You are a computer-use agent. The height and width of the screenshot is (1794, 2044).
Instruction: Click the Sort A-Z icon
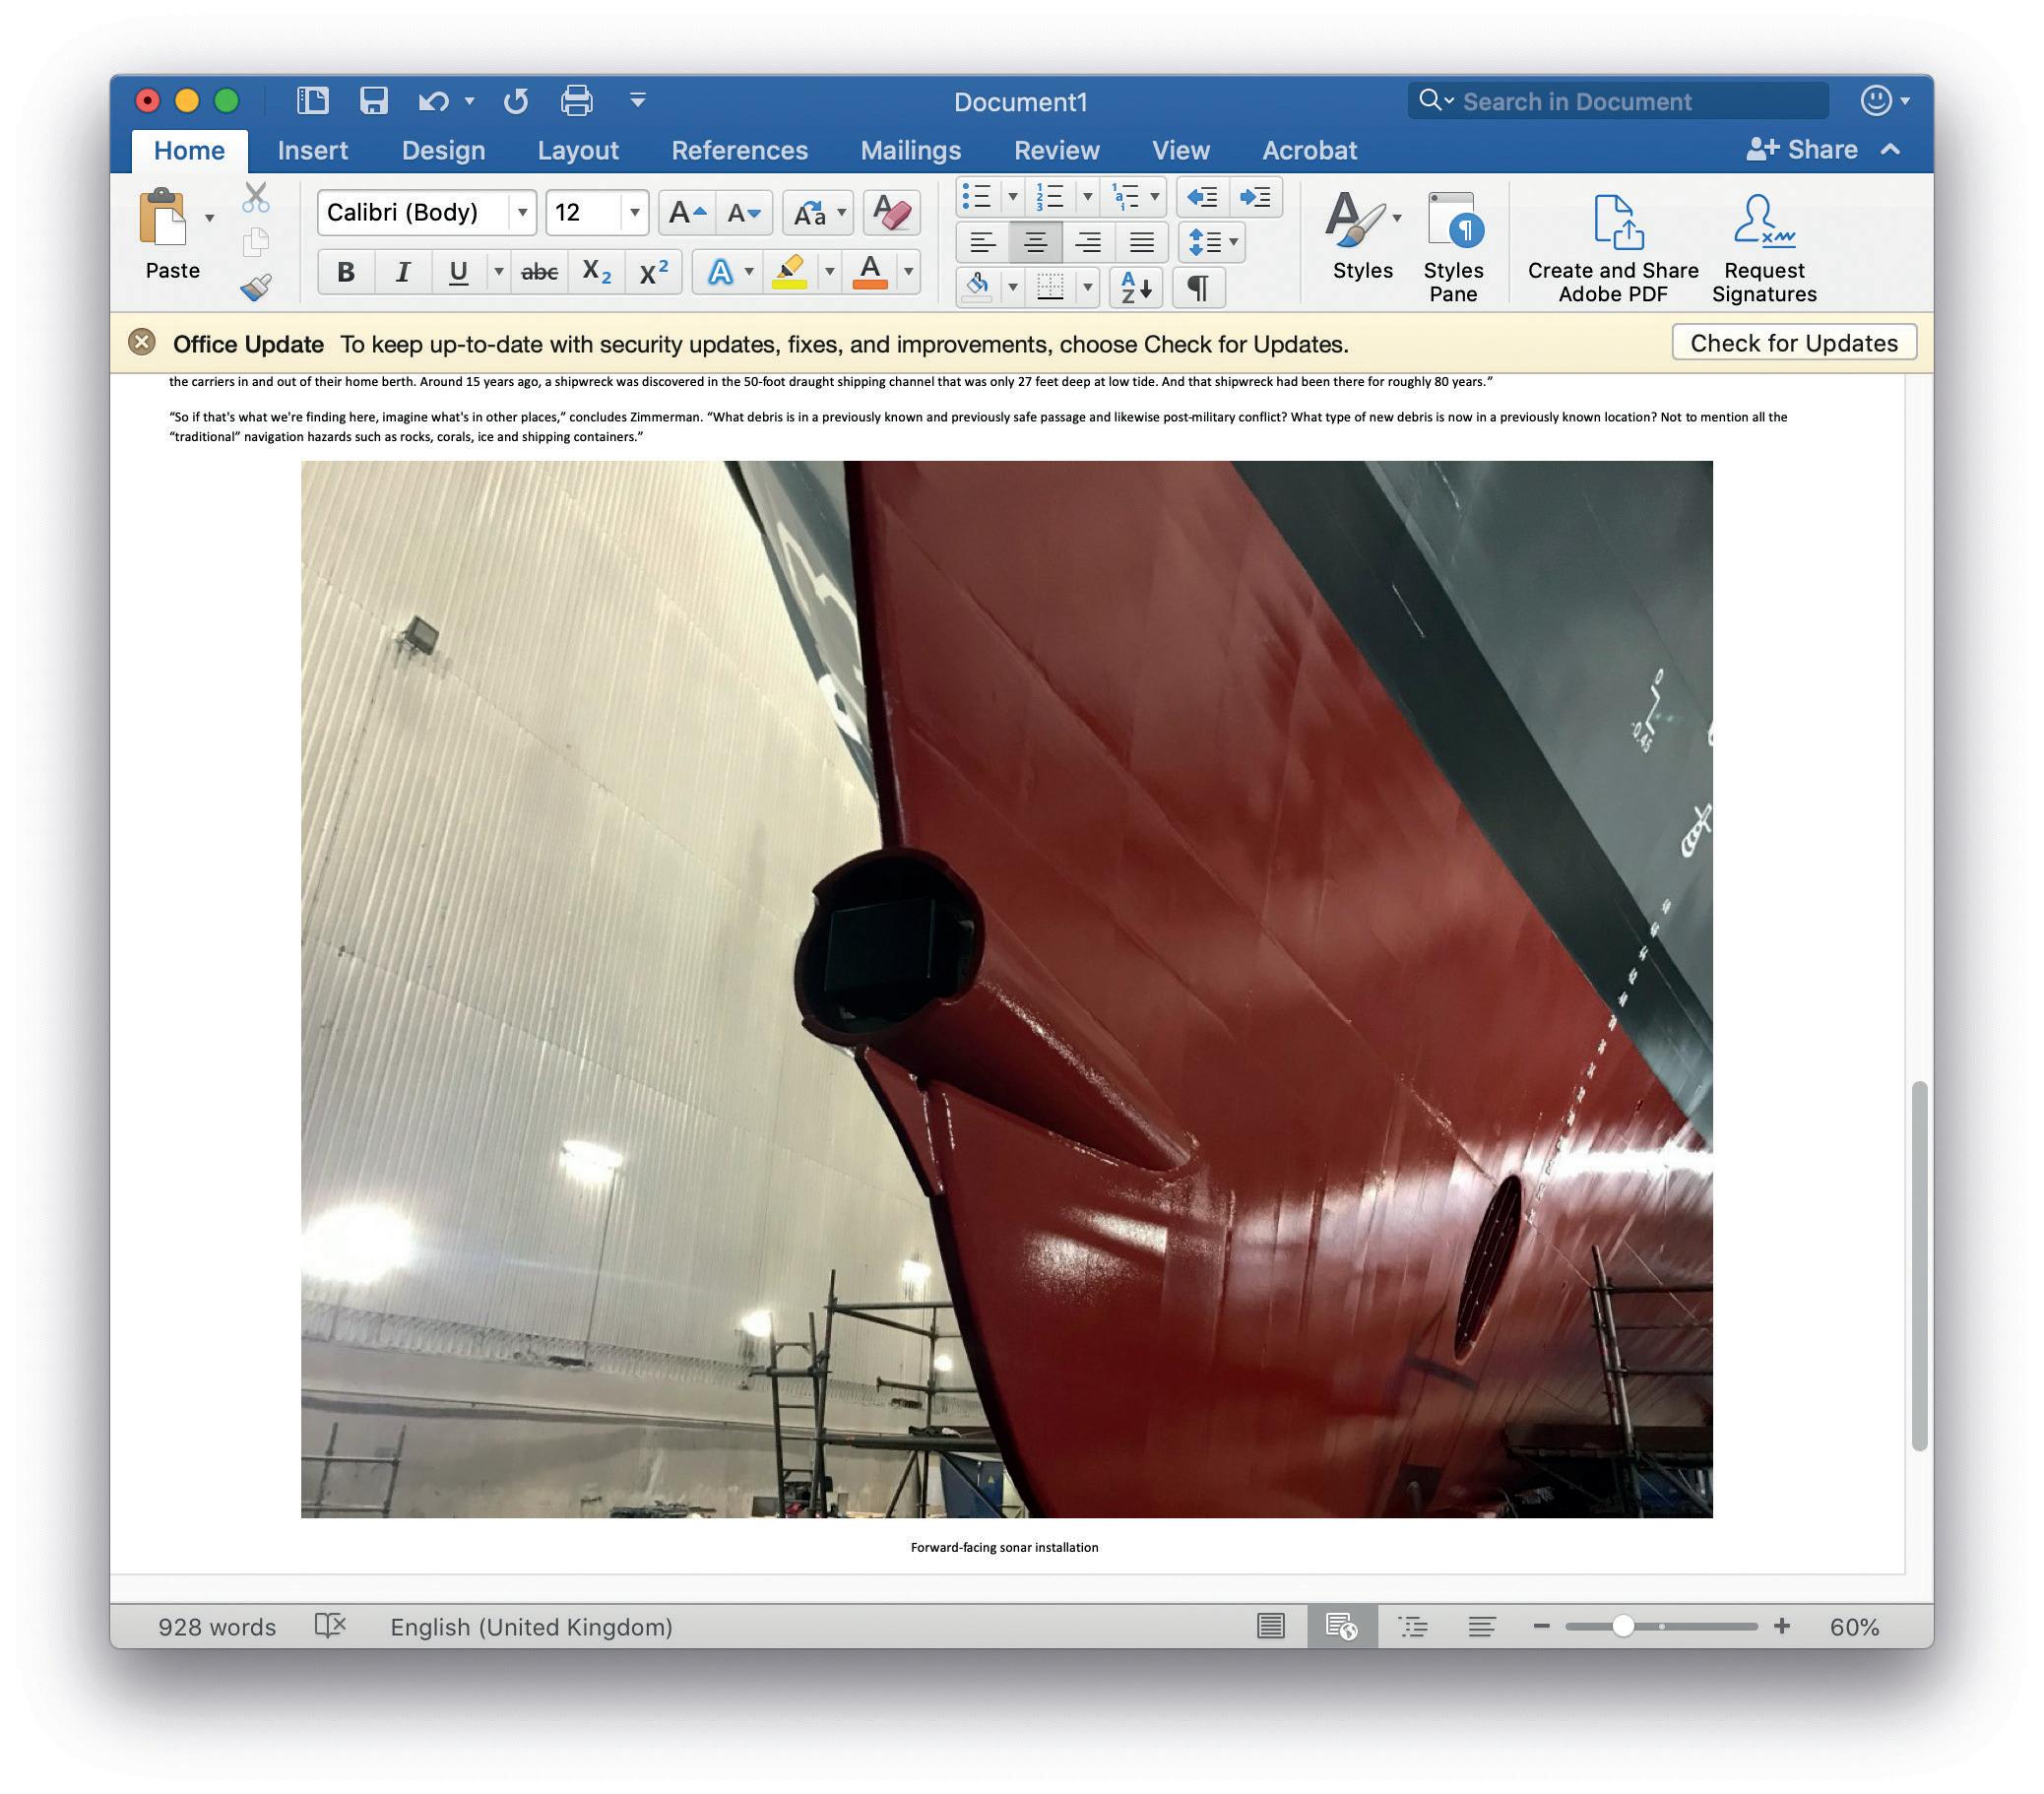pyautogui.click(x=1136, y=288)
